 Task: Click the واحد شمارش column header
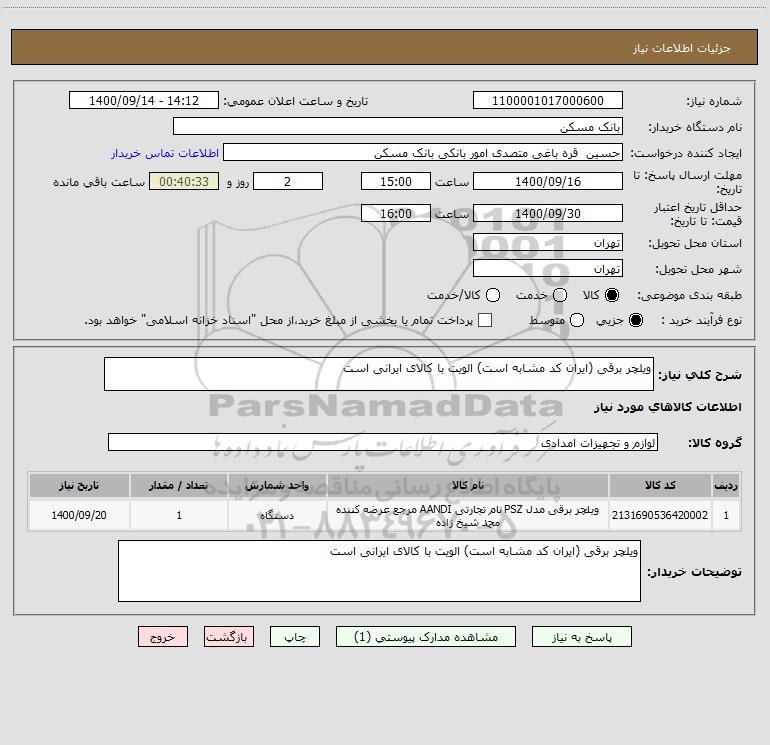click(x=277, y=485)
